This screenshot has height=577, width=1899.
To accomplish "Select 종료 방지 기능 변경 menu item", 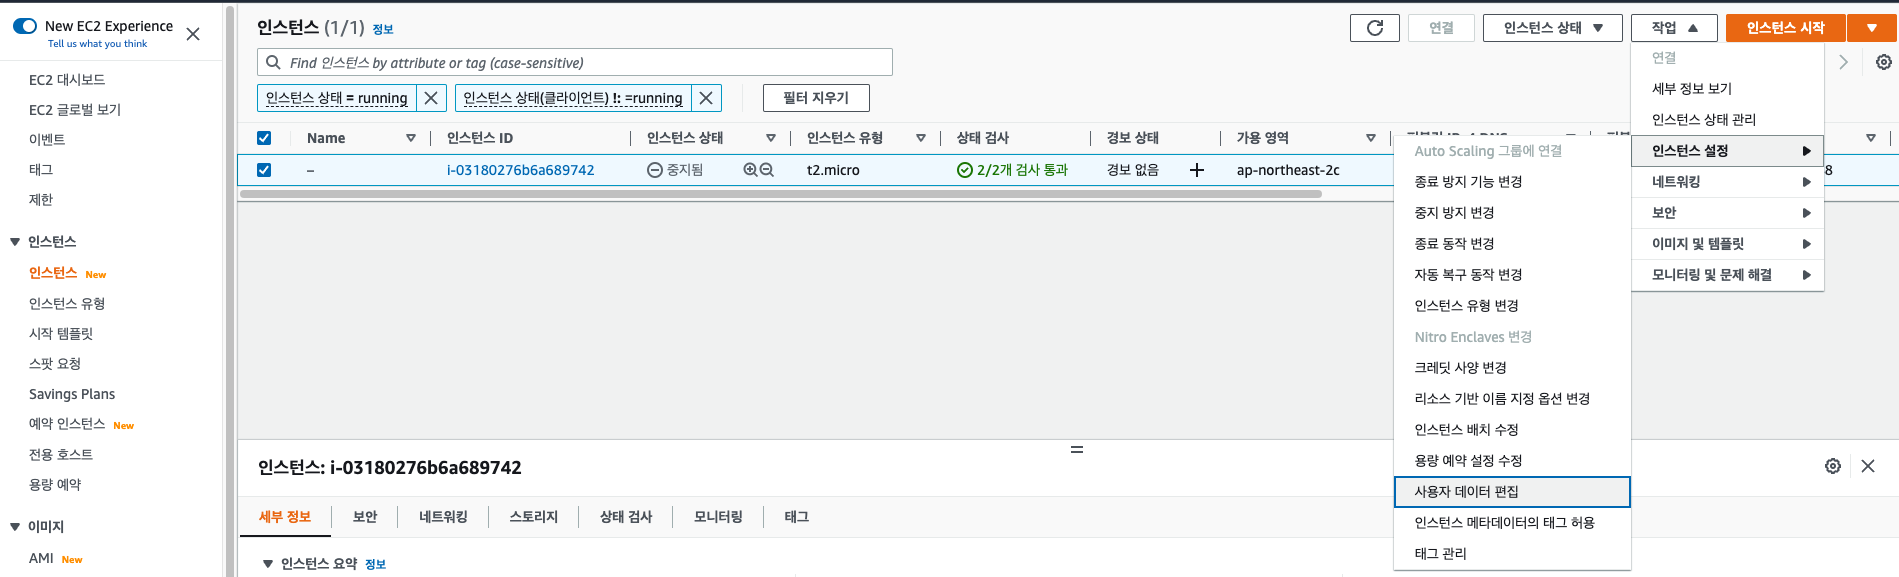I will (1512, 182).
